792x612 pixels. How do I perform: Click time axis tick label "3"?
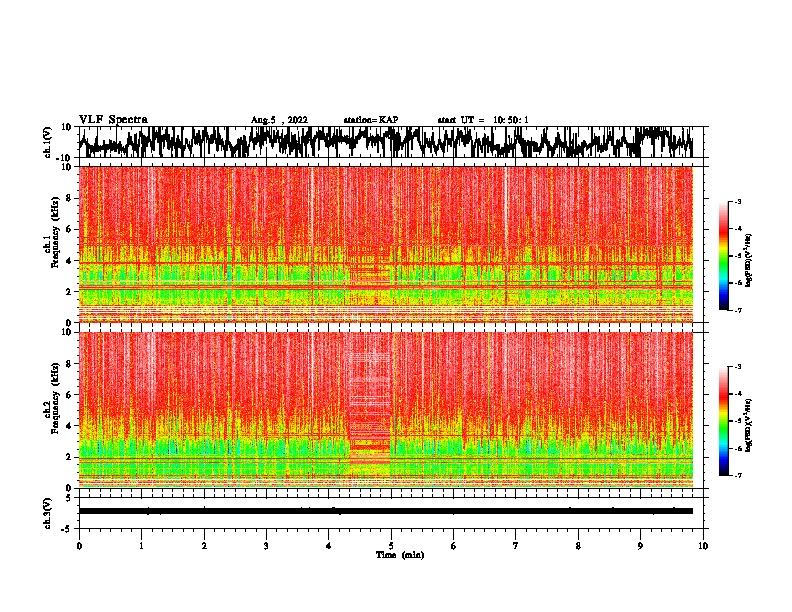[266, 546]
